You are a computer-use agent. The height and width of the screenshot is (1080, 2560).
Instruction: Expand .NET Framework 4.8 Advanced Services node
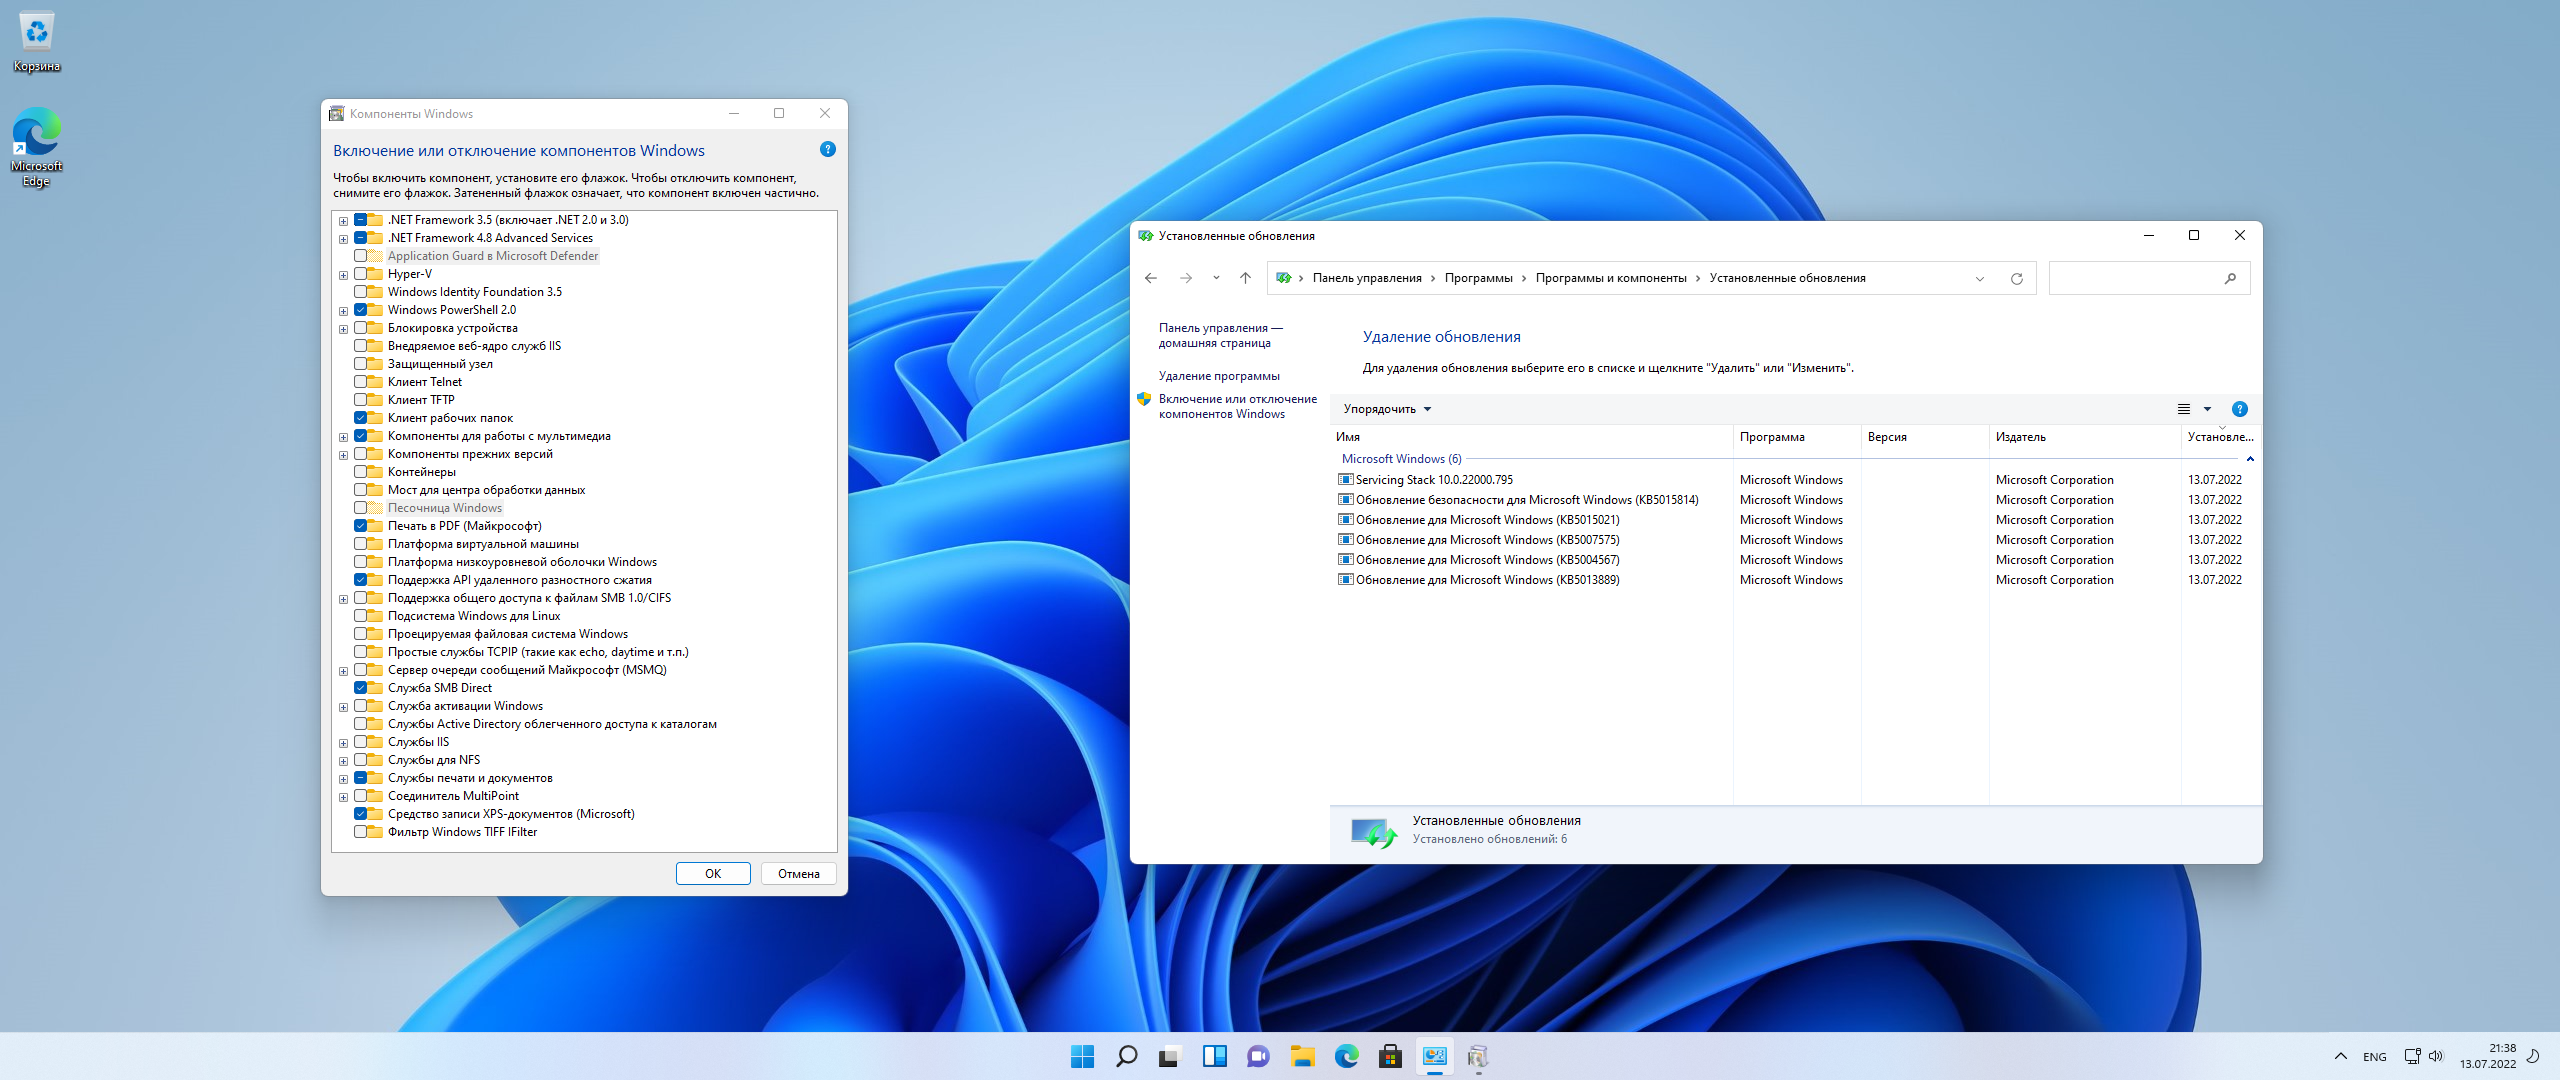[343, 239]
